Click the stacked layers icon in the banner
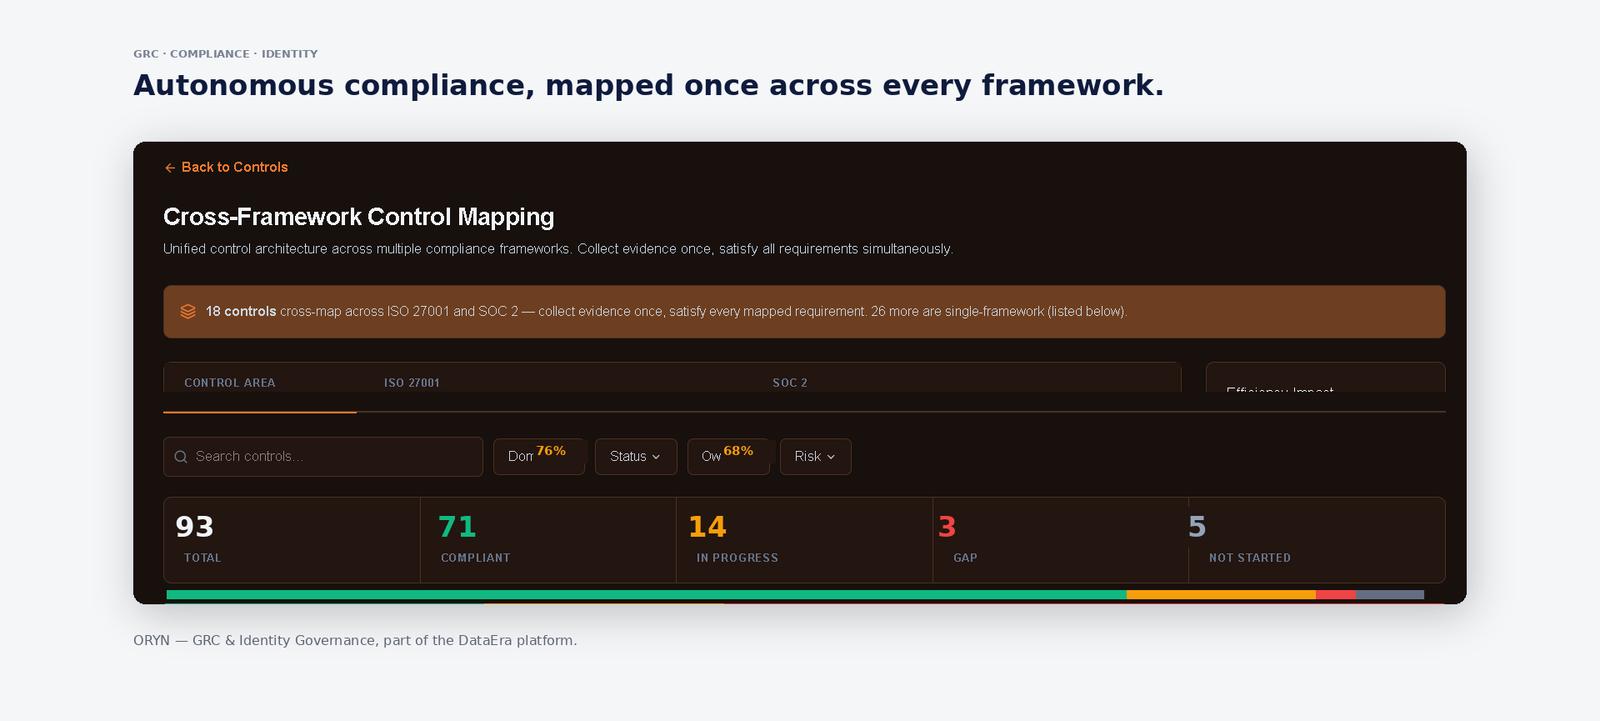The height and width of the screenshot is (721, 1600). pyautogui.click(x=188, y=312)
